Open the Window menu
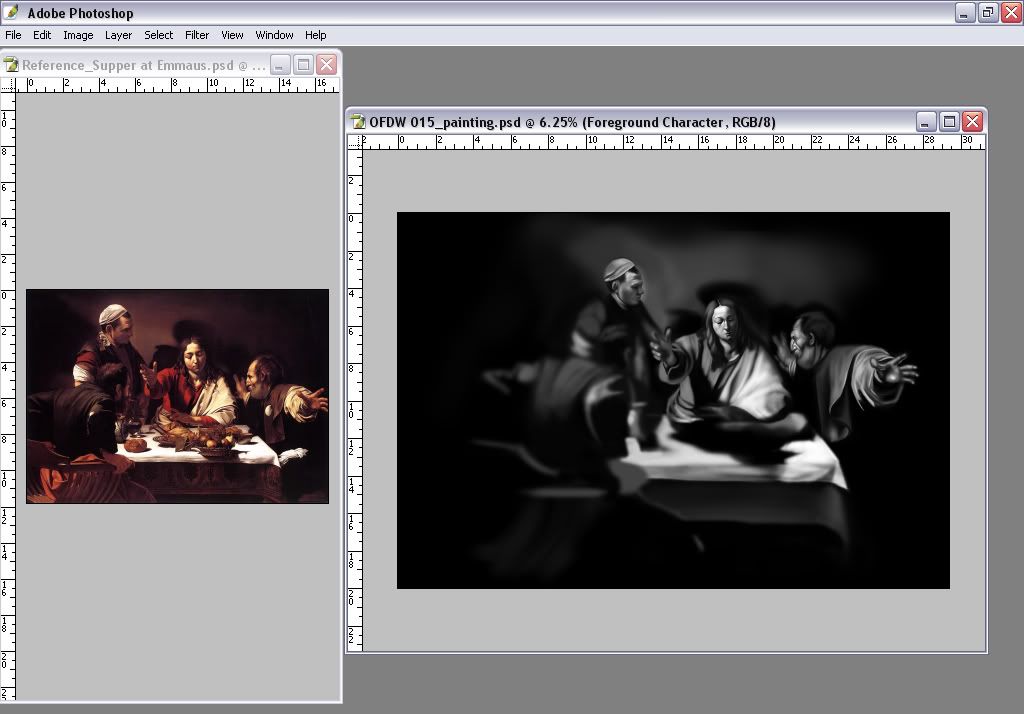This screenshot has width=1024, height=714. click(x=274, y=35)
